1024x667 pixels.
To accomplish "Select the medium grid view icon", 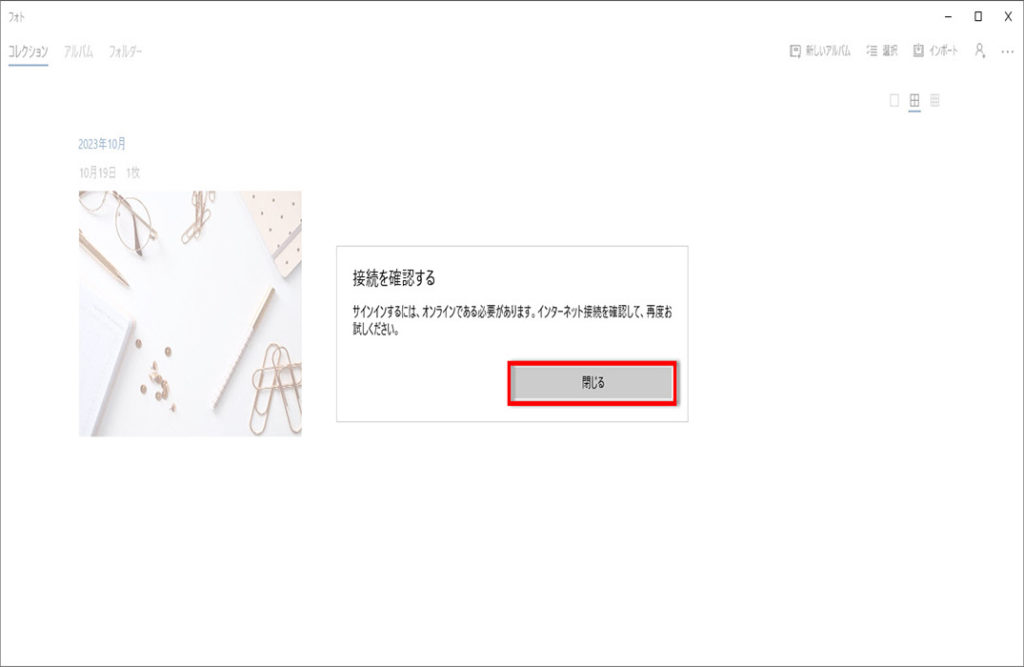I will pyautogui.click(x=914, y=100).
